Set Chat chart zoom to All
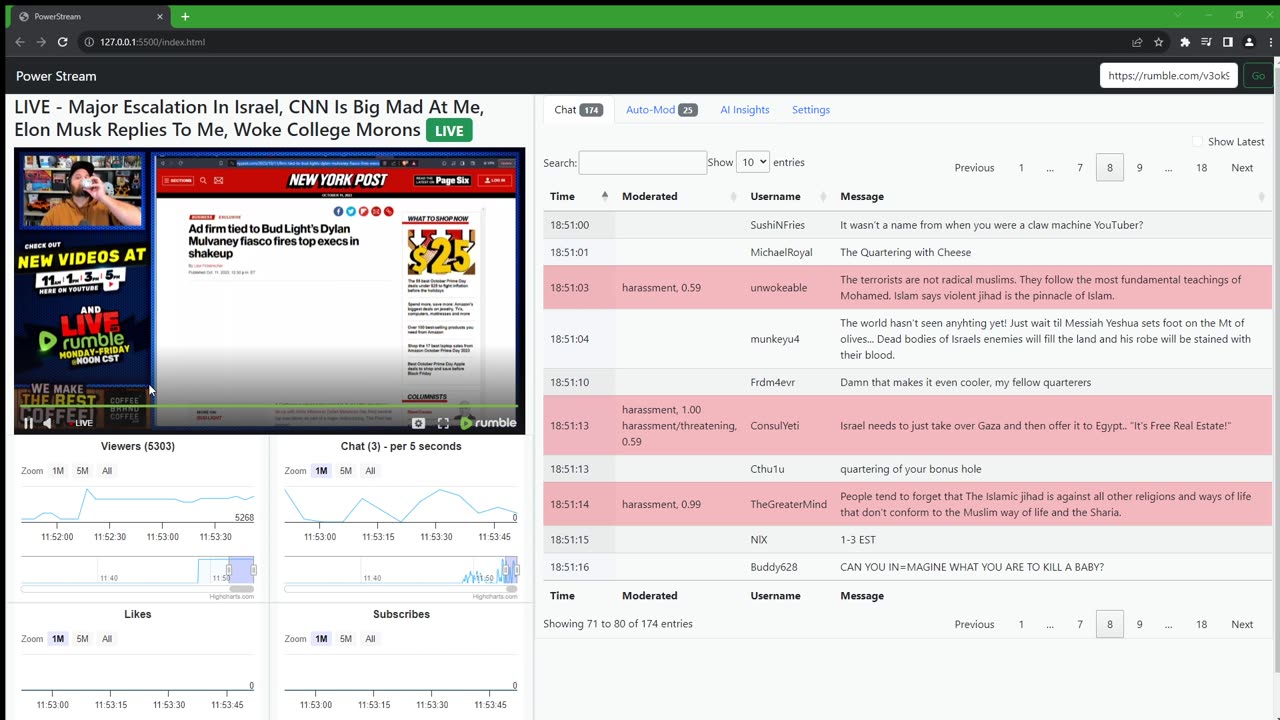 pos(370,471)
